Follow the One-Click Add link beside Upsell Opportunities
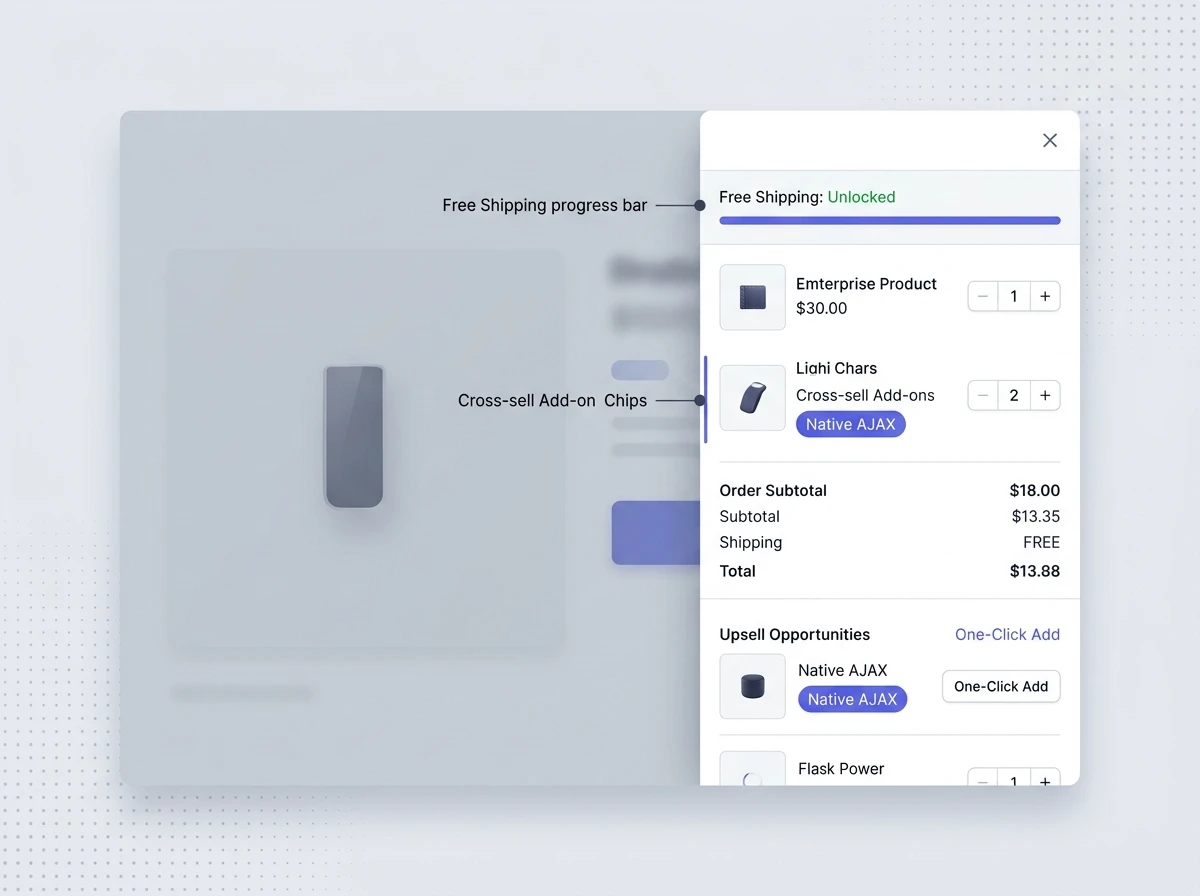The width and height of the screenshot is (1200, 896). pos(1007,635)
